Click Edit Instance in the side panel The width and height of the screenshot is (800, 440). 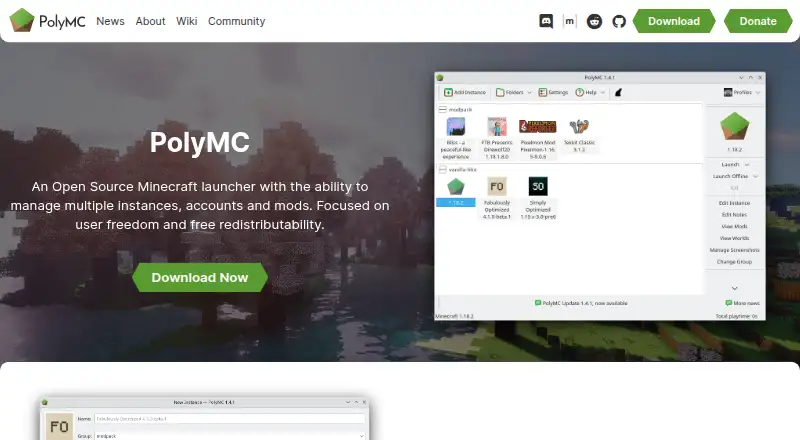[x=735, y=203]
